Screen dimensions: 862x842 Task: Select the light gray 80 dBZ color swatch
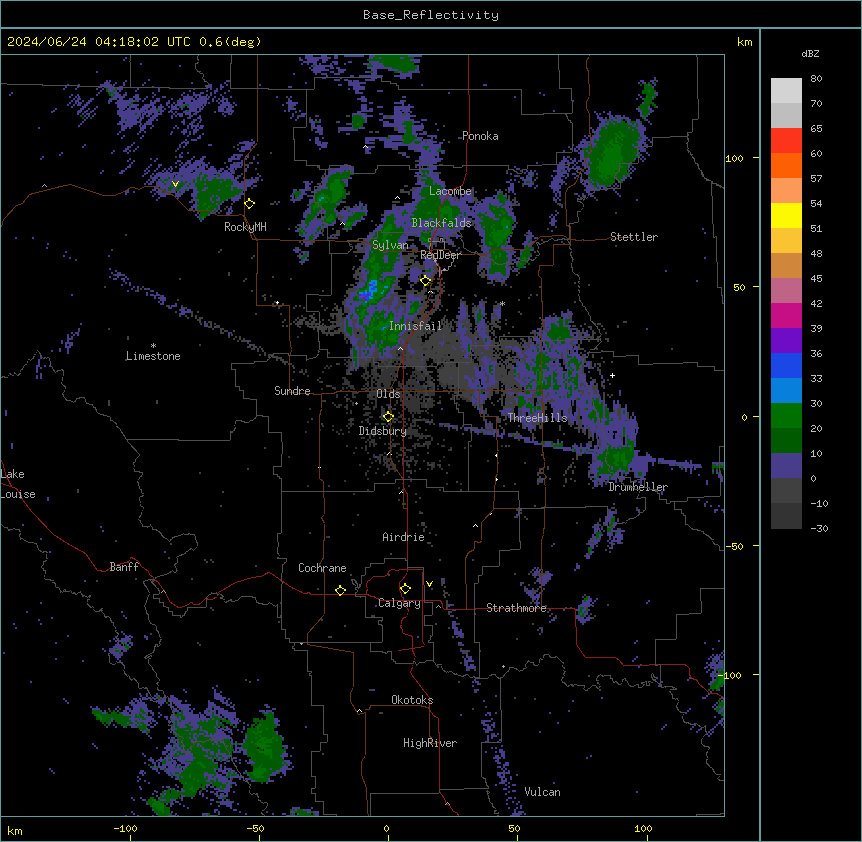pyautogui.click(x=786, y=90)
